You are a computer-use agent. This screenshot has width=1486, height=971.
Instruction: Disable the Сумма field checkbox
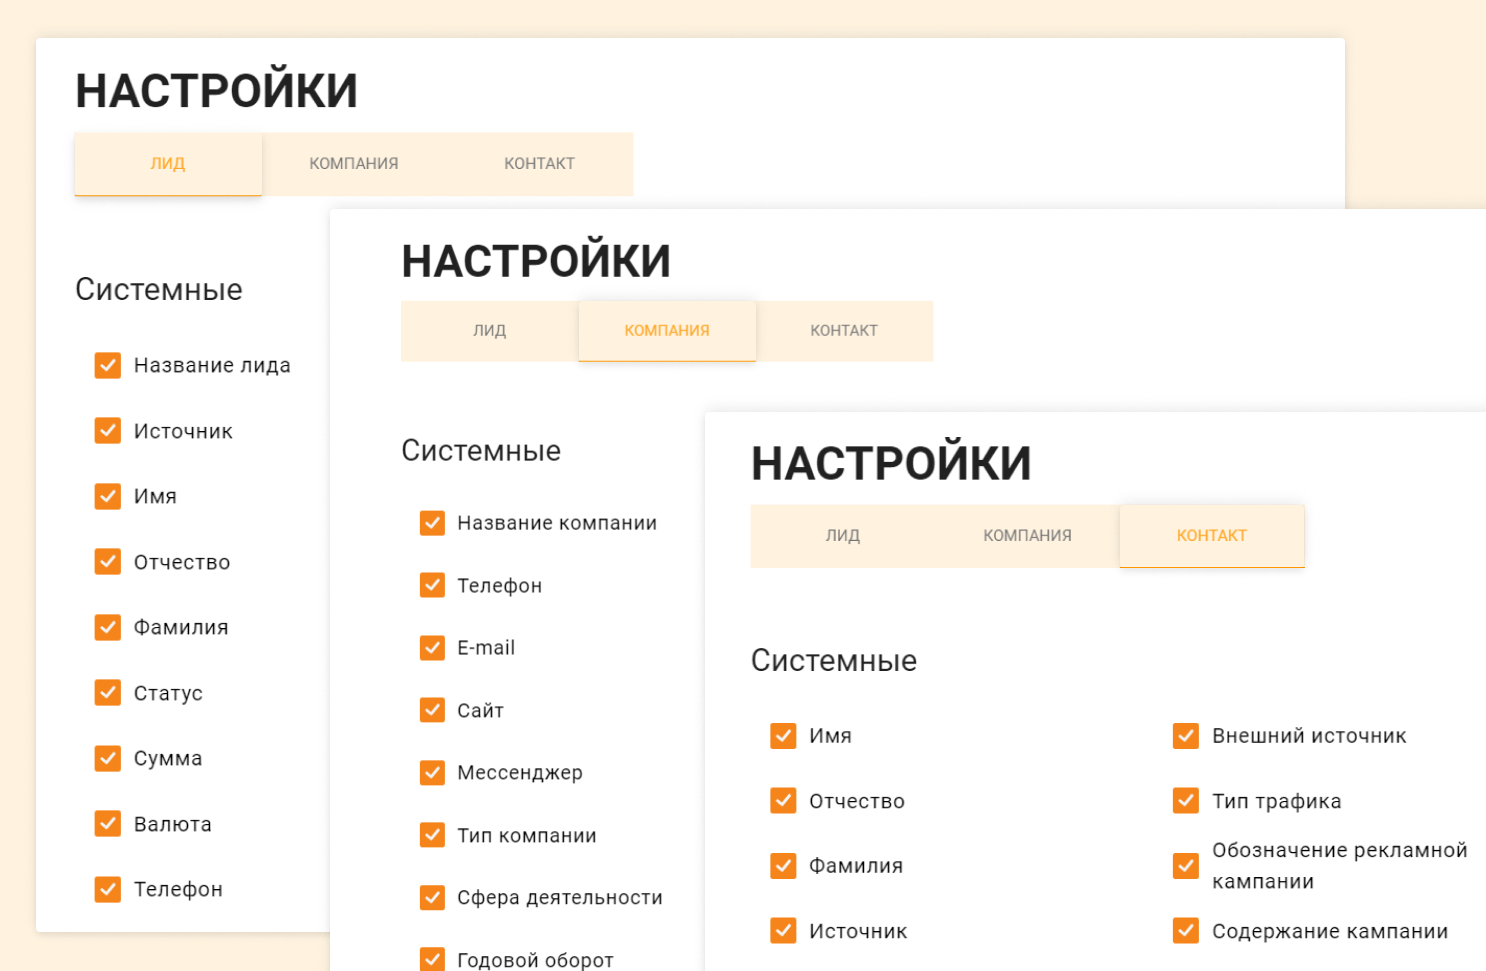(108, 759)
